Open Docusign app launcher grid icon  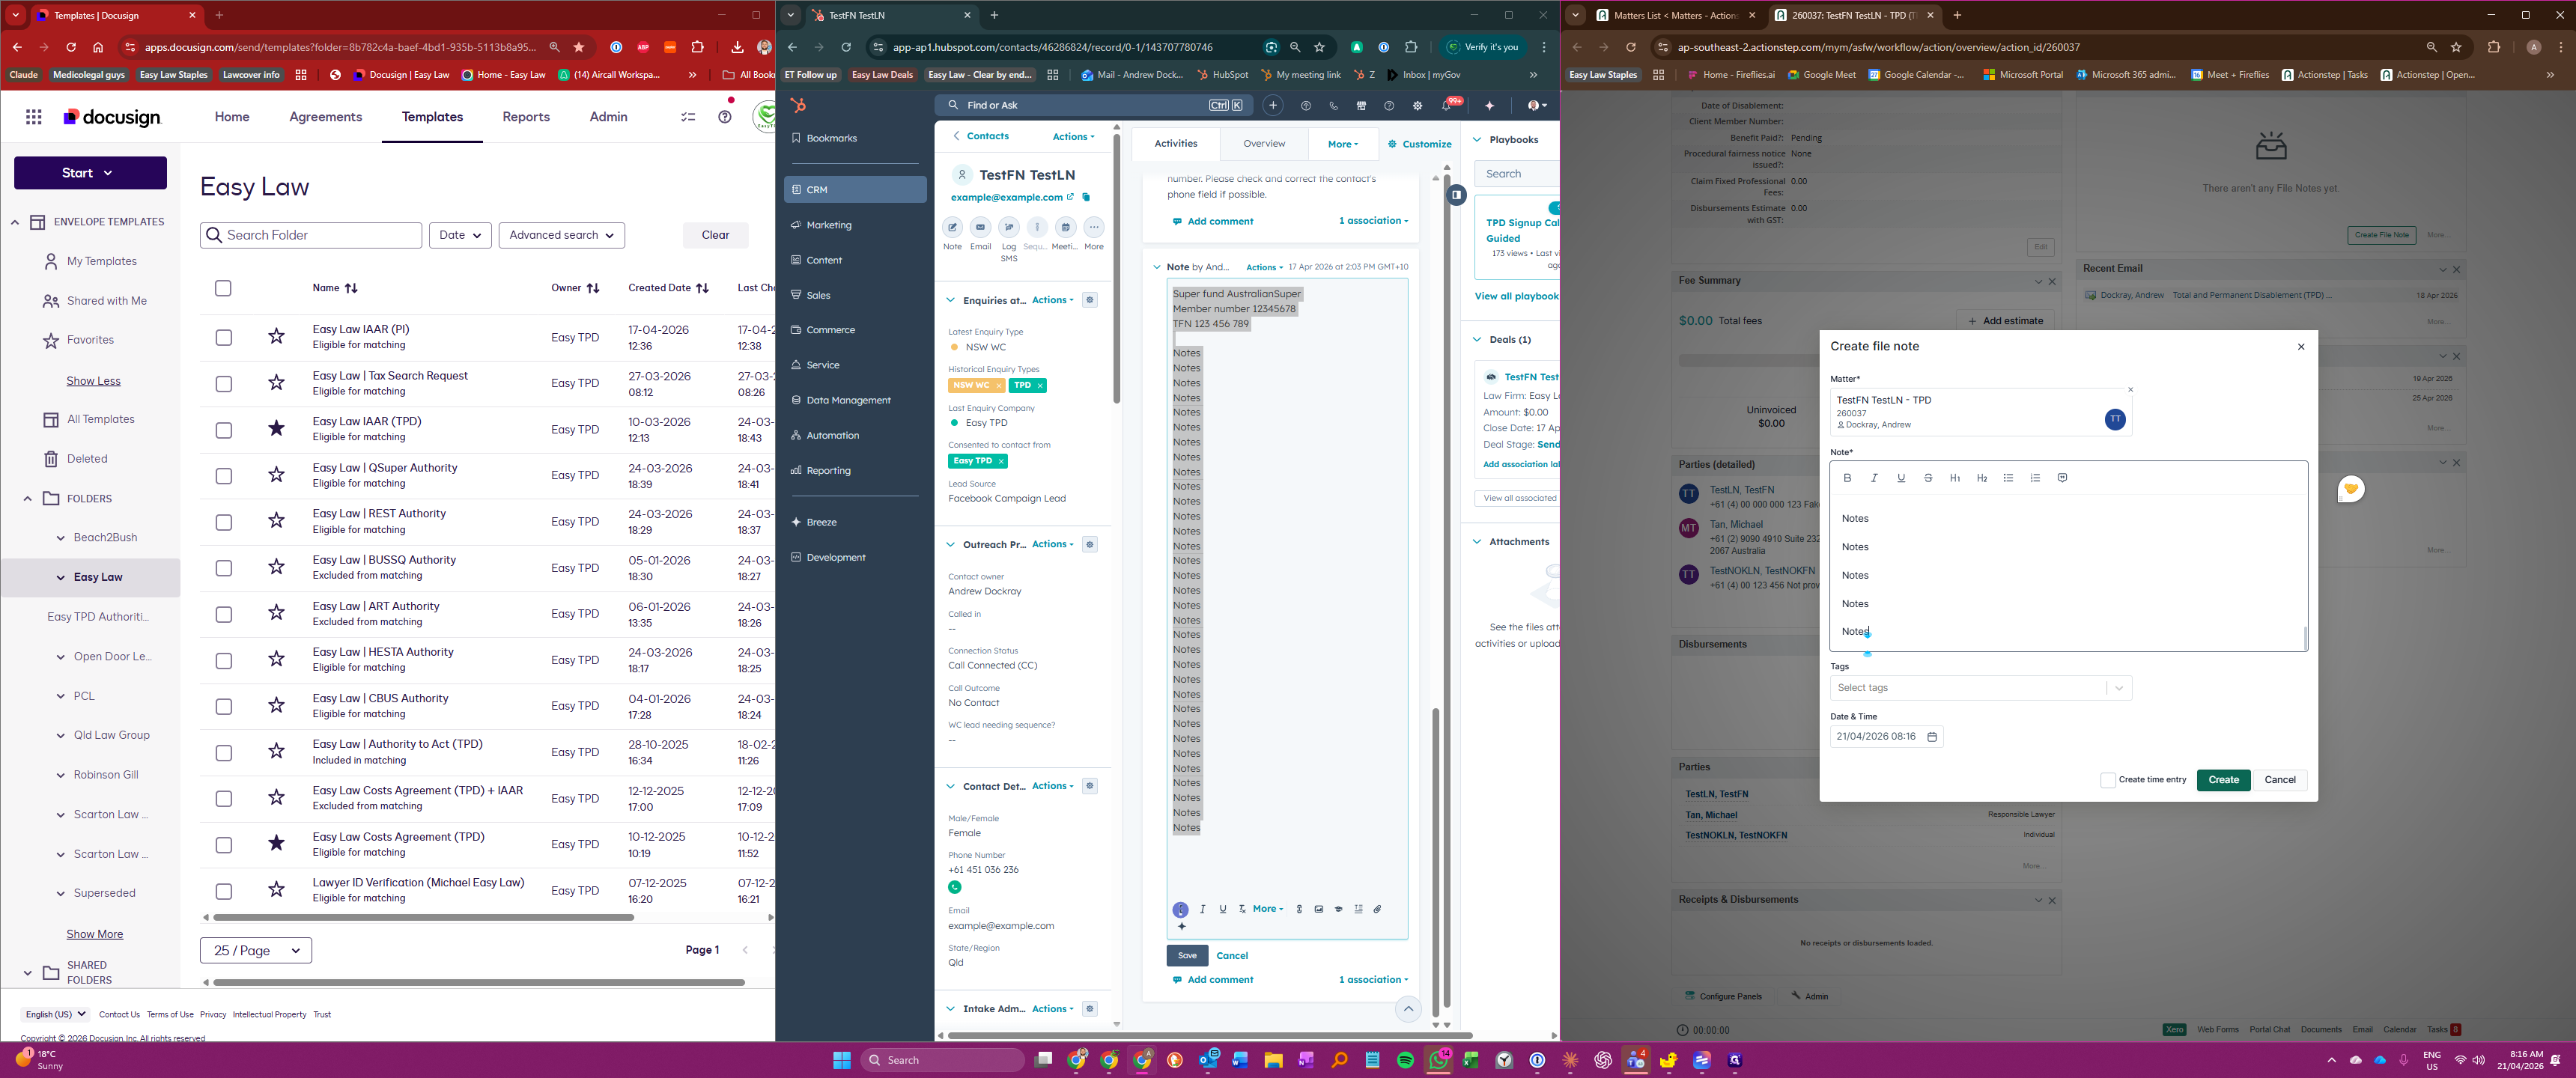(x=34, y=117)
